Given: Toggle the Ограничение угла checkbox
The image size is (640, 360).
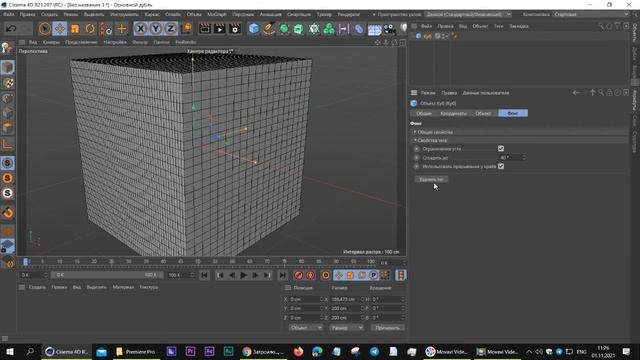Looking at the screenshot, I should pyautogui.click(x=501, y=149).
